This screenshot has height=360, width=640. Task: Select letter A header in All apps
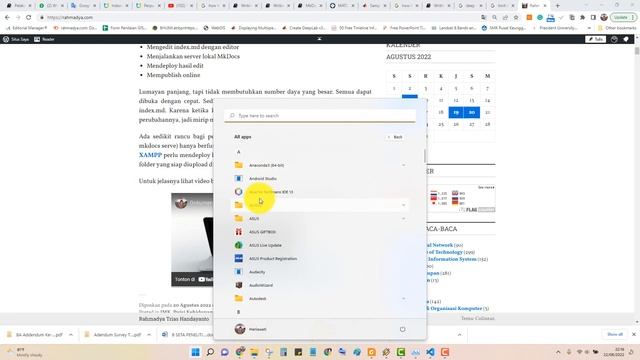[239, 152]
